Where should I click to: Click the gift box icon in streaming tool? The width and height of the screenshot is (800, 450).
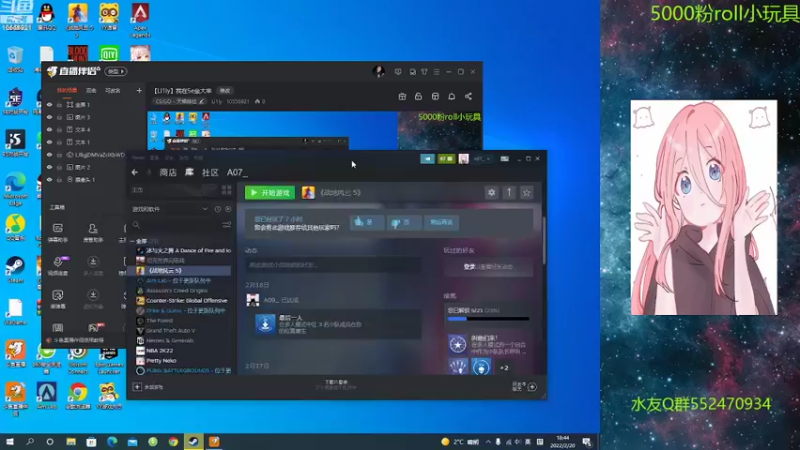click(x=402, y=96)
